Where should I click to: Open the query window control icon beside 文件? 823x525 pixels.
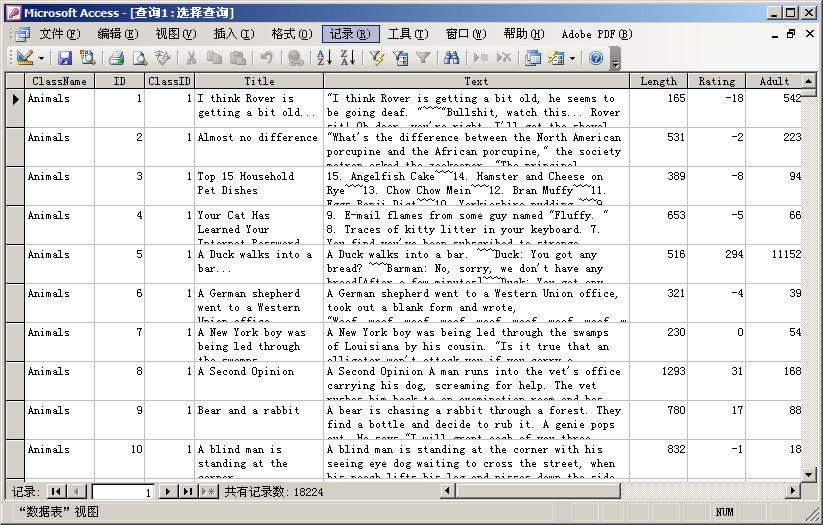pyautogui.click(x=22, y=34)
